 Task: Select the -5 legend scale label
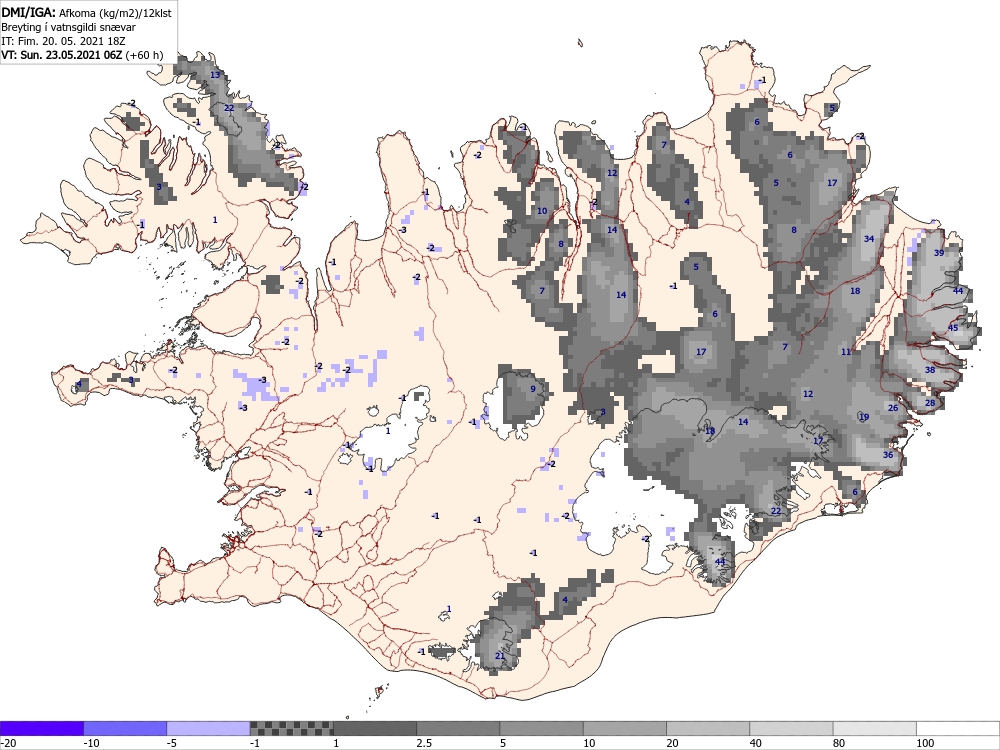click(173, 743)
